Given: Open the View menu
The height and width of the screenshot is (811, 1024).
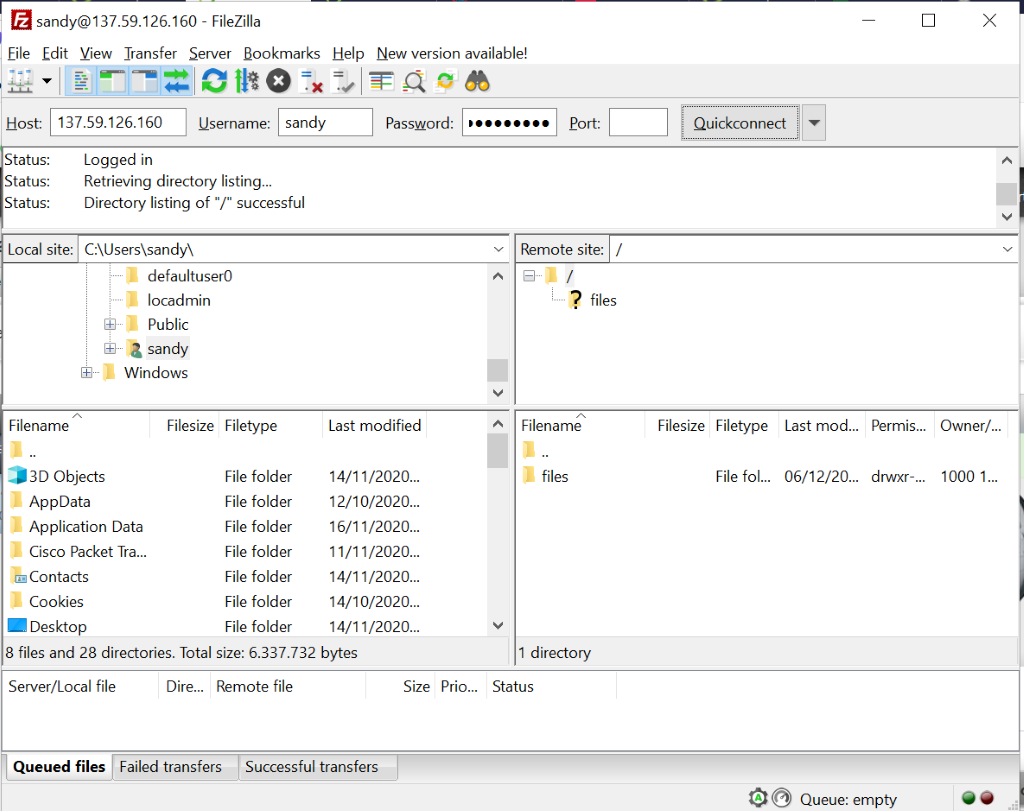Looking at the screenshot, I should click(x=96, y=54).
